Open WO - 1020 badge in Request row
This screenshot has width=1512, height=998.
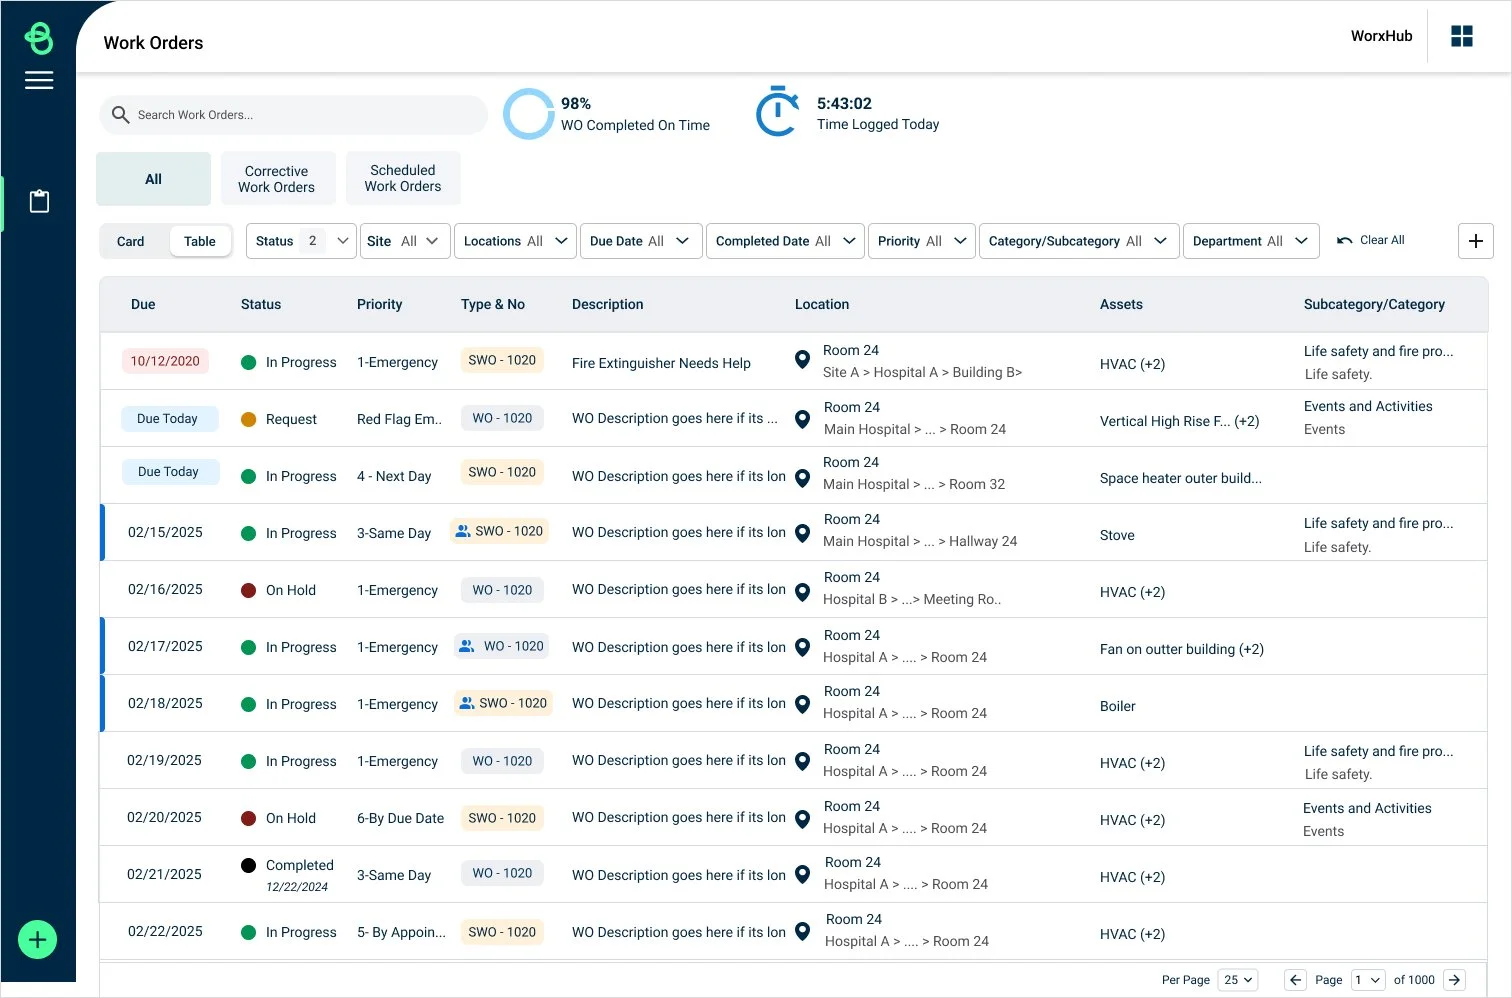[x=502, y=418]
